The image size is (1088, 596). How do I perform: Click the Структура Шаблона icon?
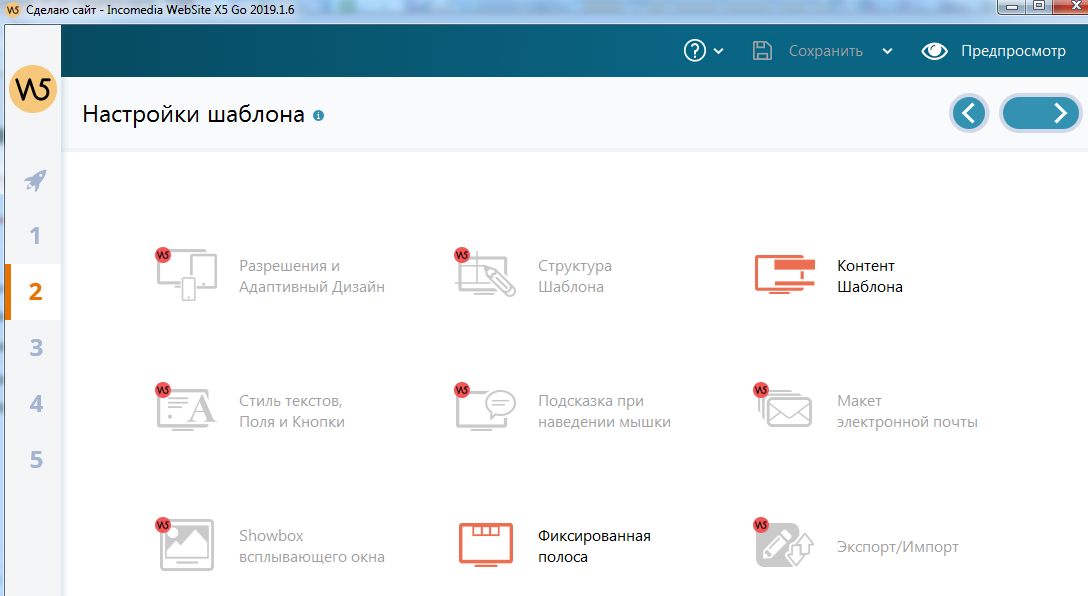tap(485, 275)
